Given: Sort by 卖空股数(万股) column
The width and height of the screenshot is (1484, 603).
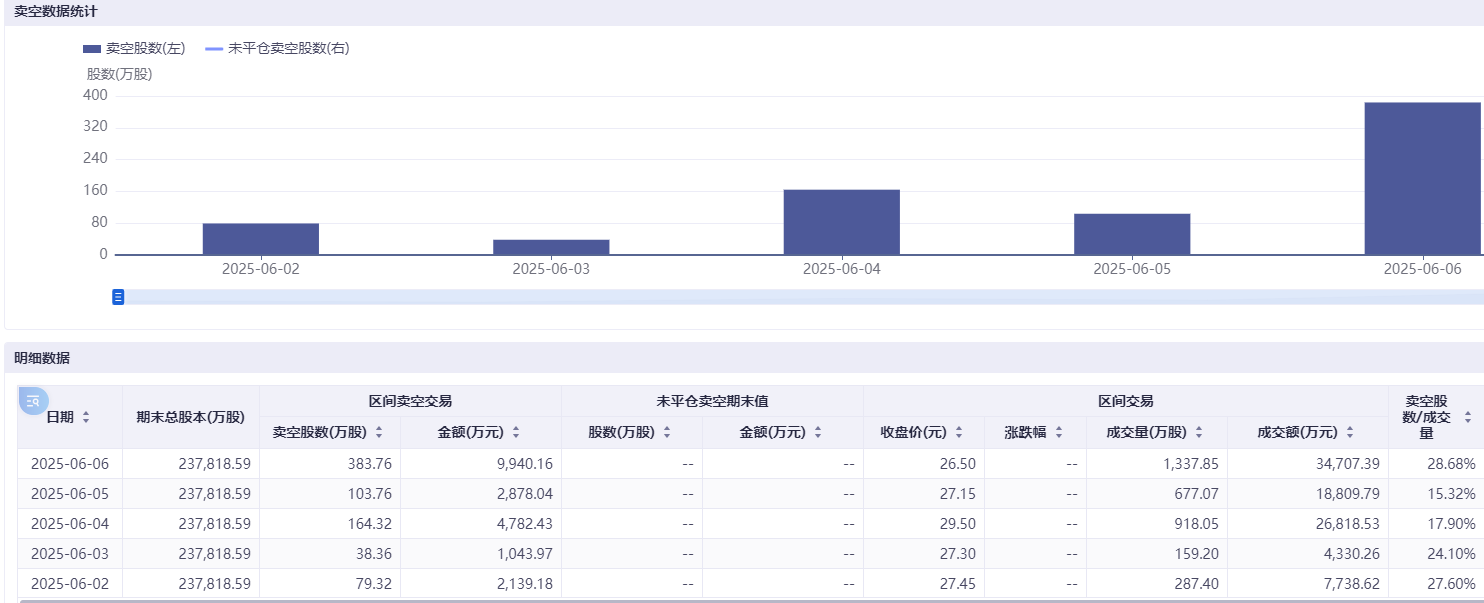Looking at the screenshot, I should point(379,432).
